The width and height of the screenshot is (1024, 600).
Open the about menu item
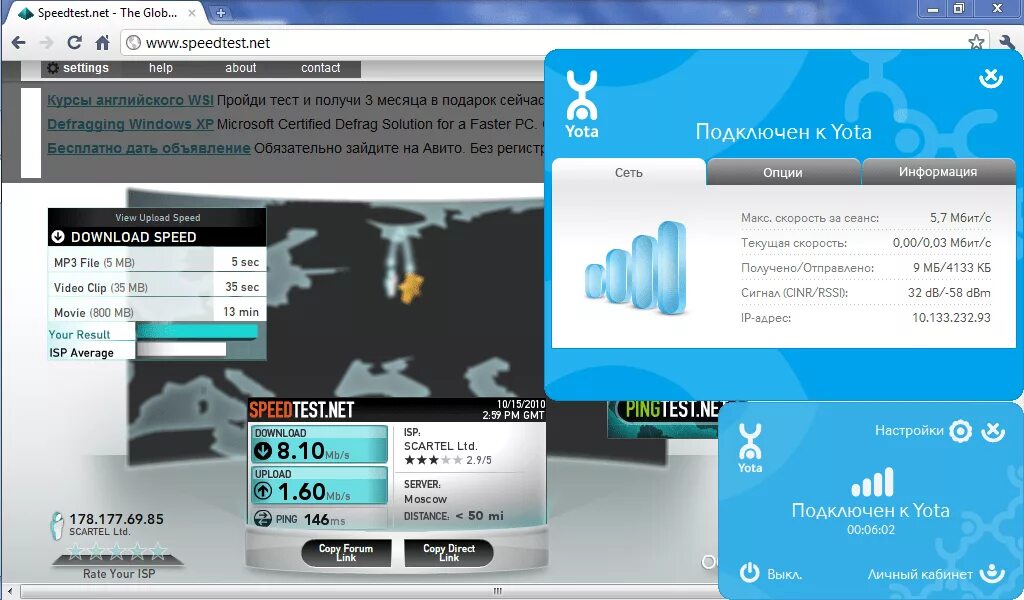(240, 68)
